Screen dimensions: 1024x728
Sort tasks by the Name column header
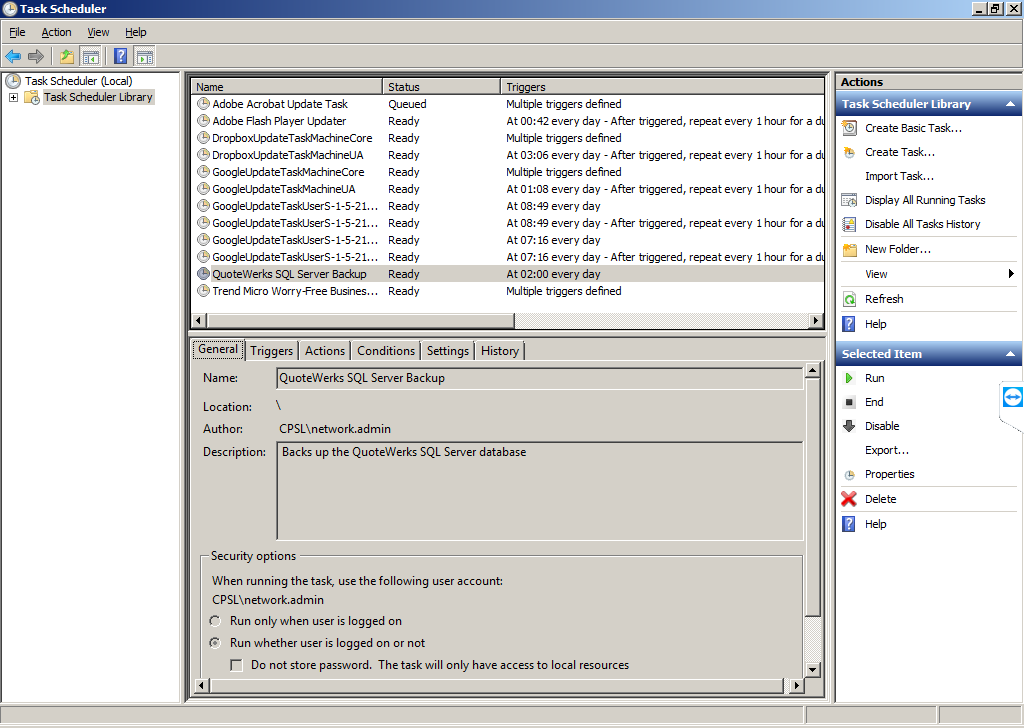click(x=287, y=87)
